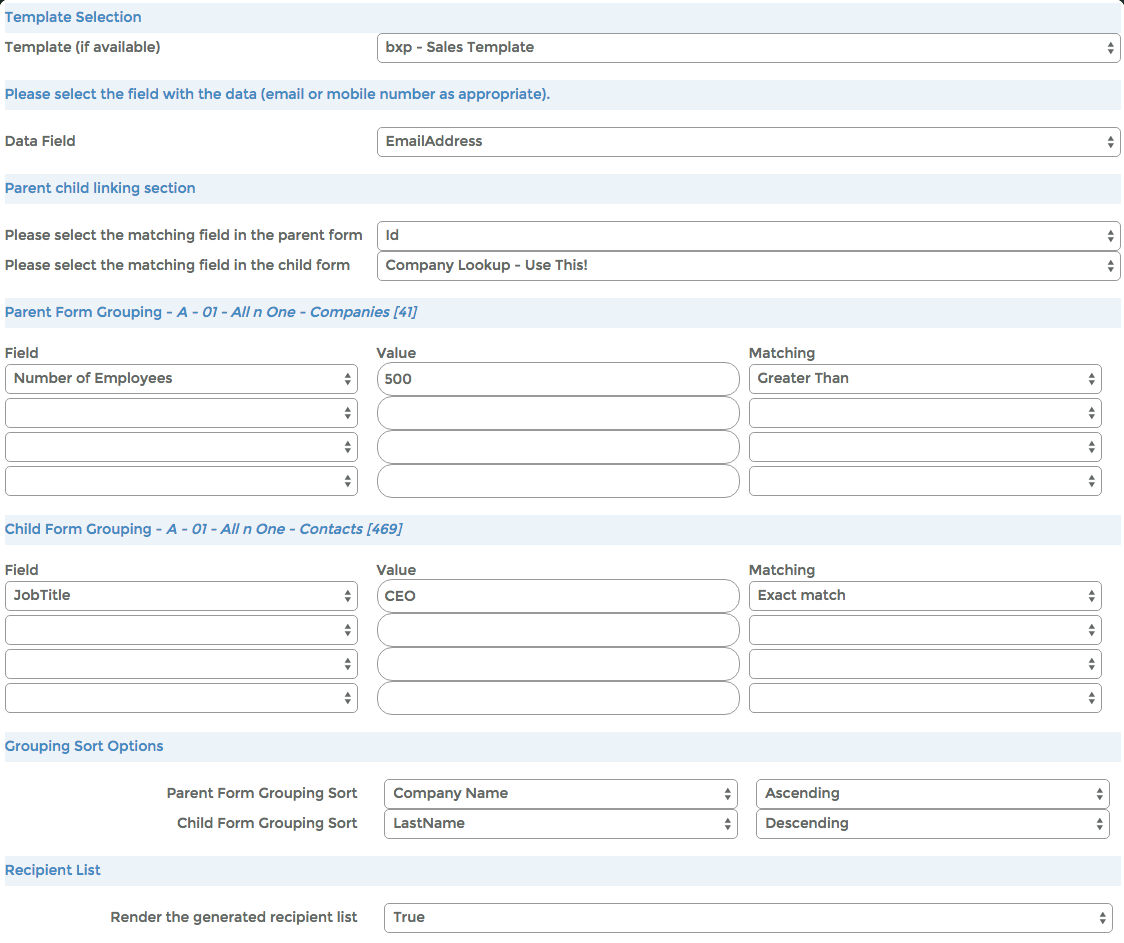The width and height of the screenshot is (1124, 943).
Task: Open the second empty child grouping Matching dropdown
Action: (925, 664)
